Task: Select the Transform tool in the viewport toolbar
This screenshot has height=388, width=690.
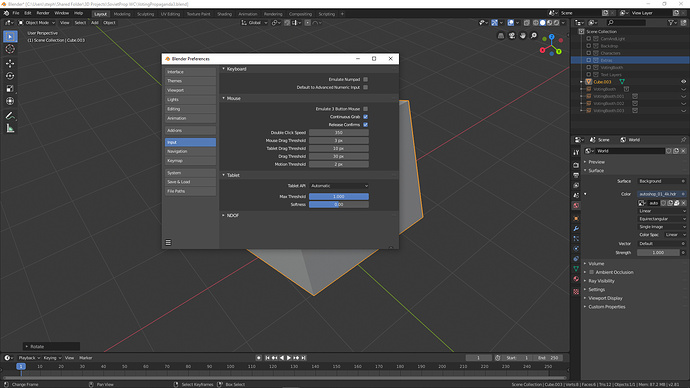Action: [10, 101]
